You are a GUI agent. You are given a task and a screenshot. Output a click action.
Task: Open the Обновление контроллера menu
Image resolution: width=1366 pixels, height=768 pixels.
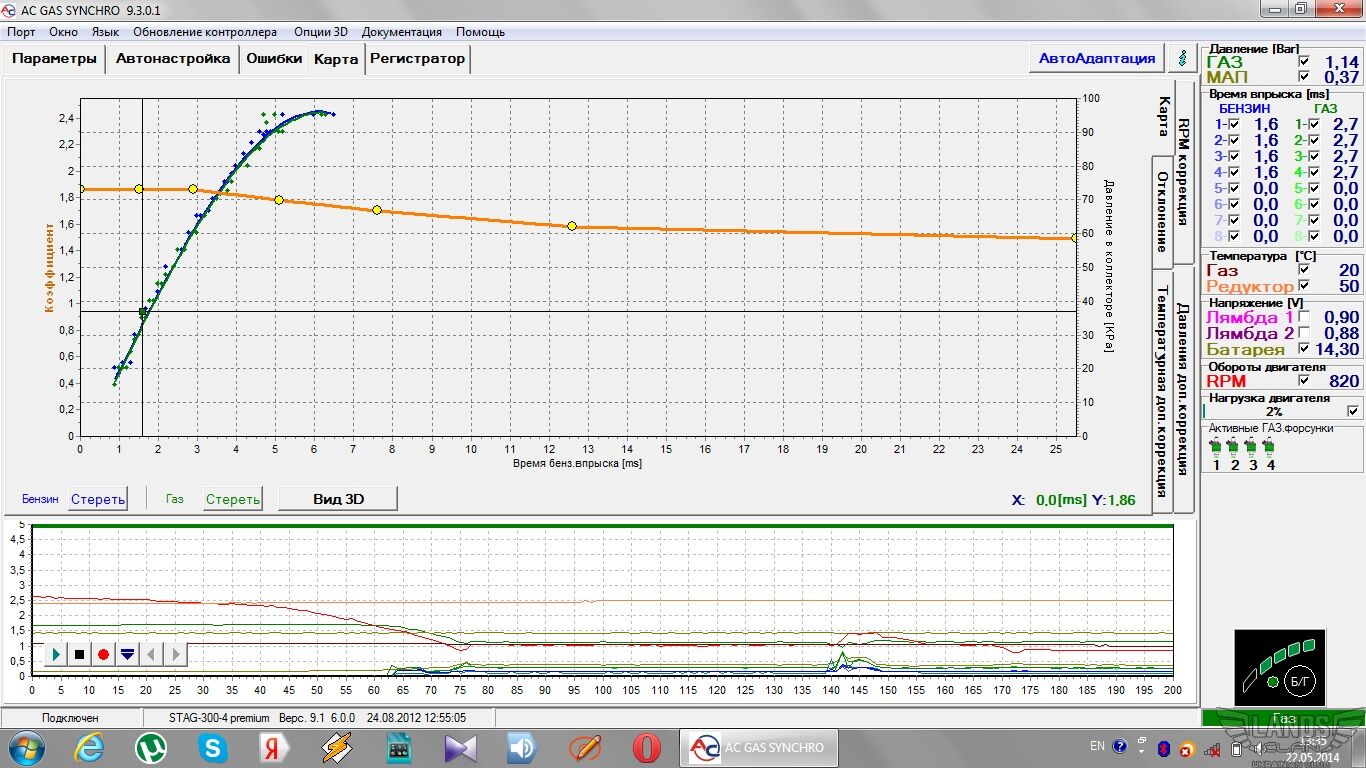coord(205,32)
